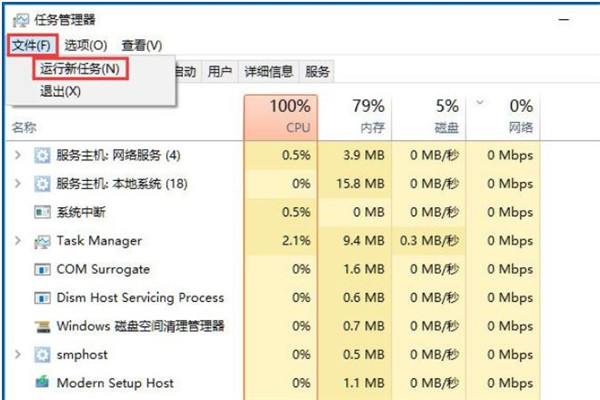
Task: Click the Dism Host Servicing Process icon
Action: [x=42, y=298]
